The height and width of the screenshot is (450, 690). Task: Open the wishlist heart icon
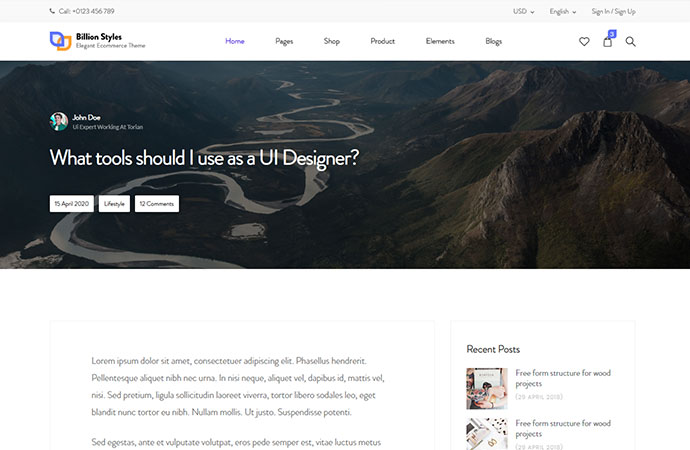(x=584, y=42)
